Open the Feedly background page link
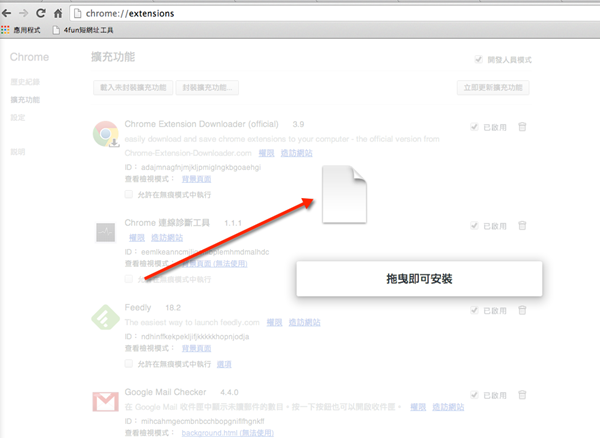Viewport: 600px width, 438px height. pos(196,348)
